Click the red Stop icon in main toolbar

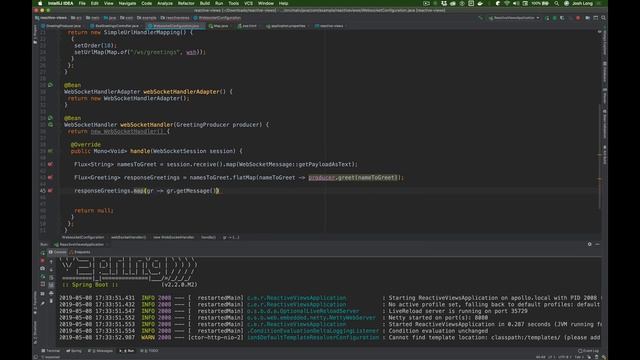tap(578, 18)
